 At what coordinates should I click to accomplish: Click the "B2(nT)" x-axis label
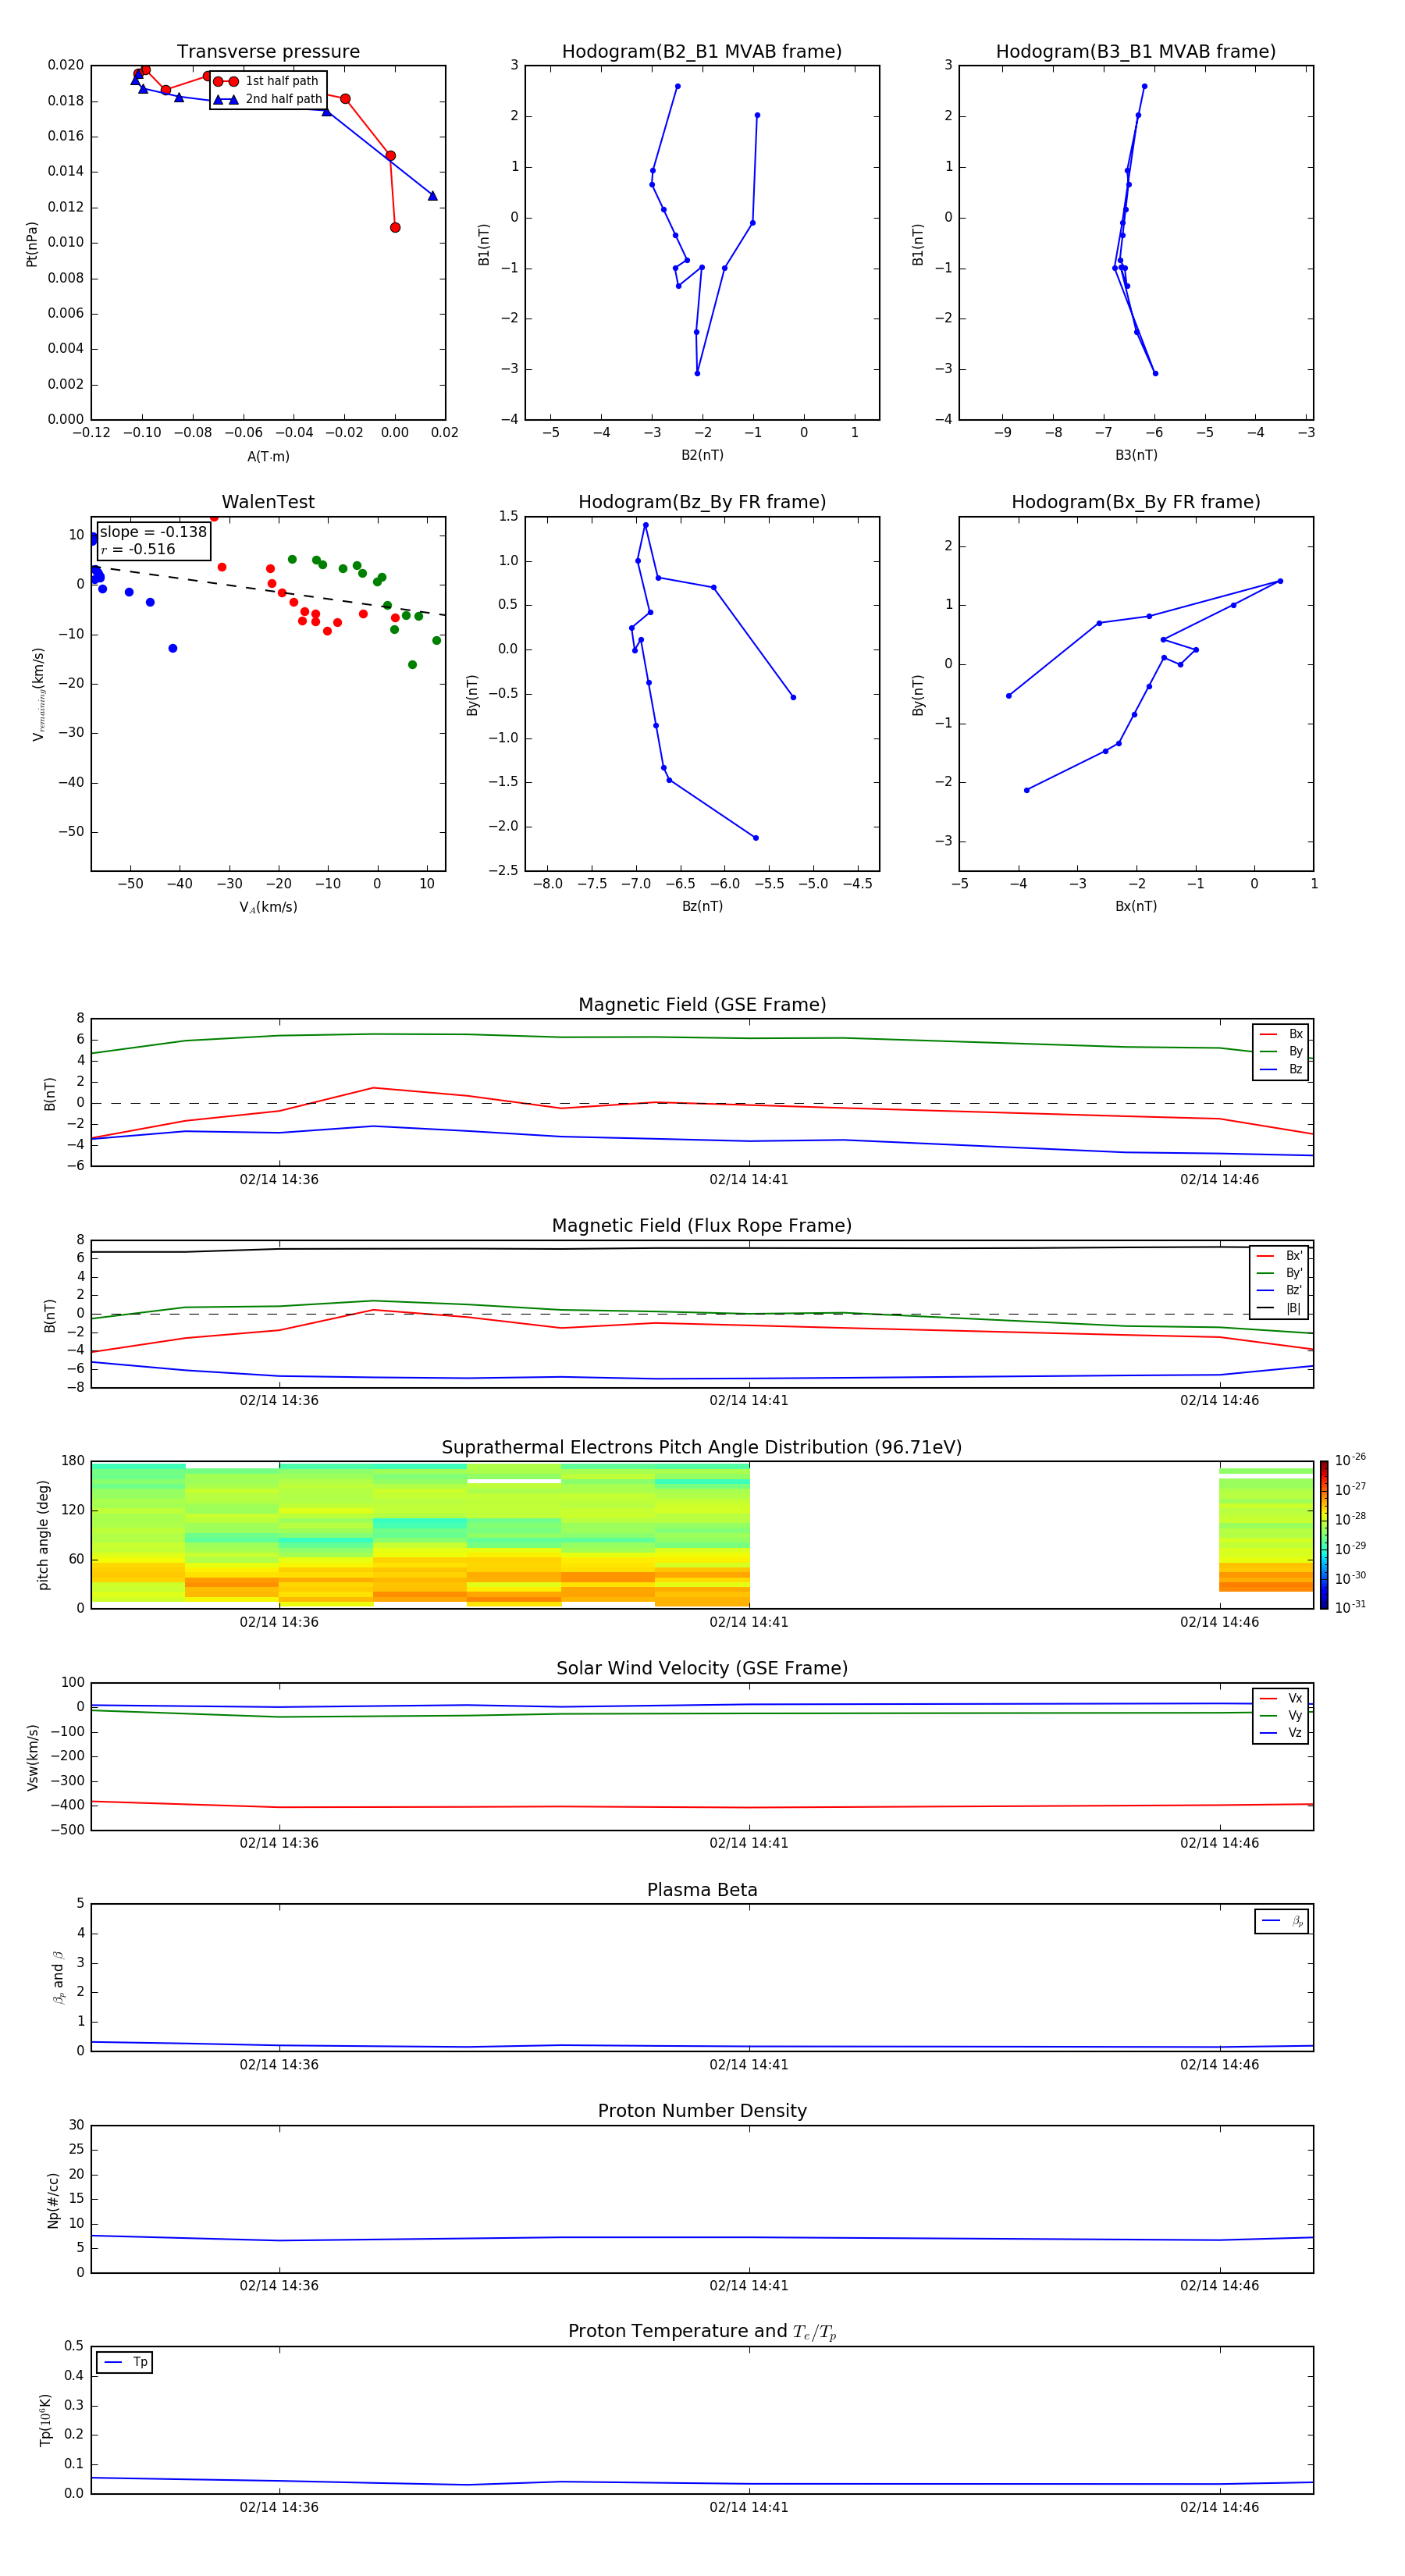pyautogui.click(x=702, y=455)
